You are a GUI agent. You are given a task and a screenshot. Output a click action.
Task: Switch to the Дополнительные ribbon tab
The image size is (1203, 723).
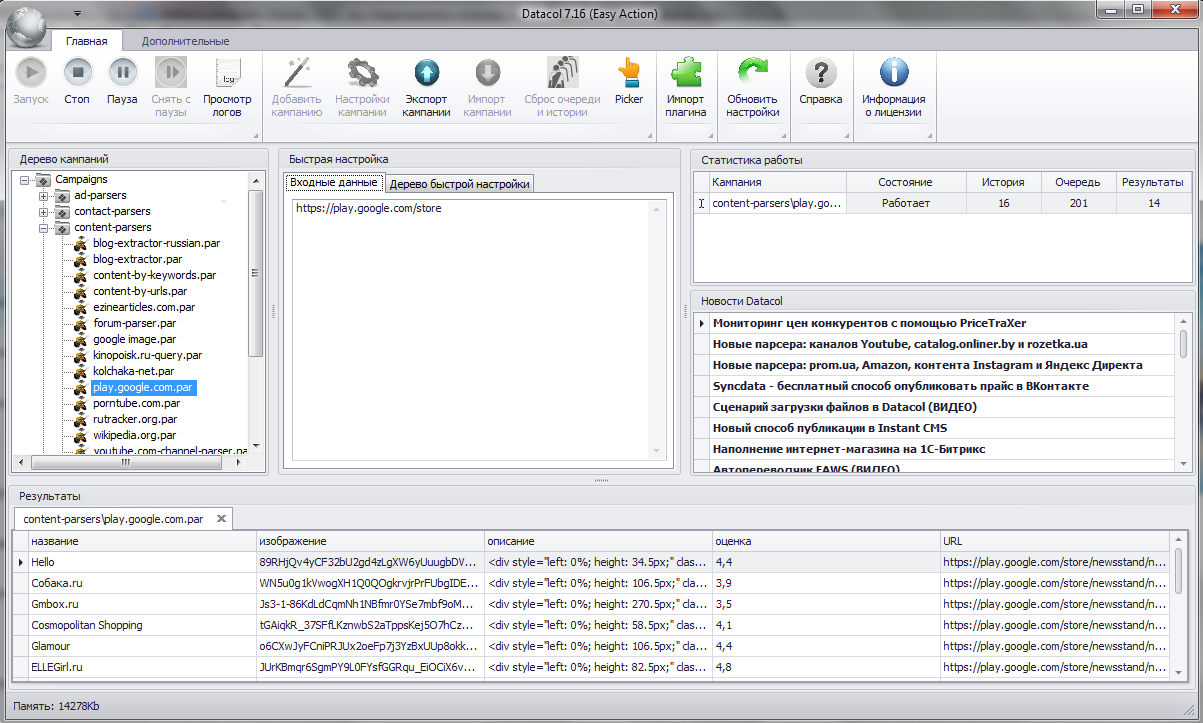pyautogui.click(x=185, y=41)
